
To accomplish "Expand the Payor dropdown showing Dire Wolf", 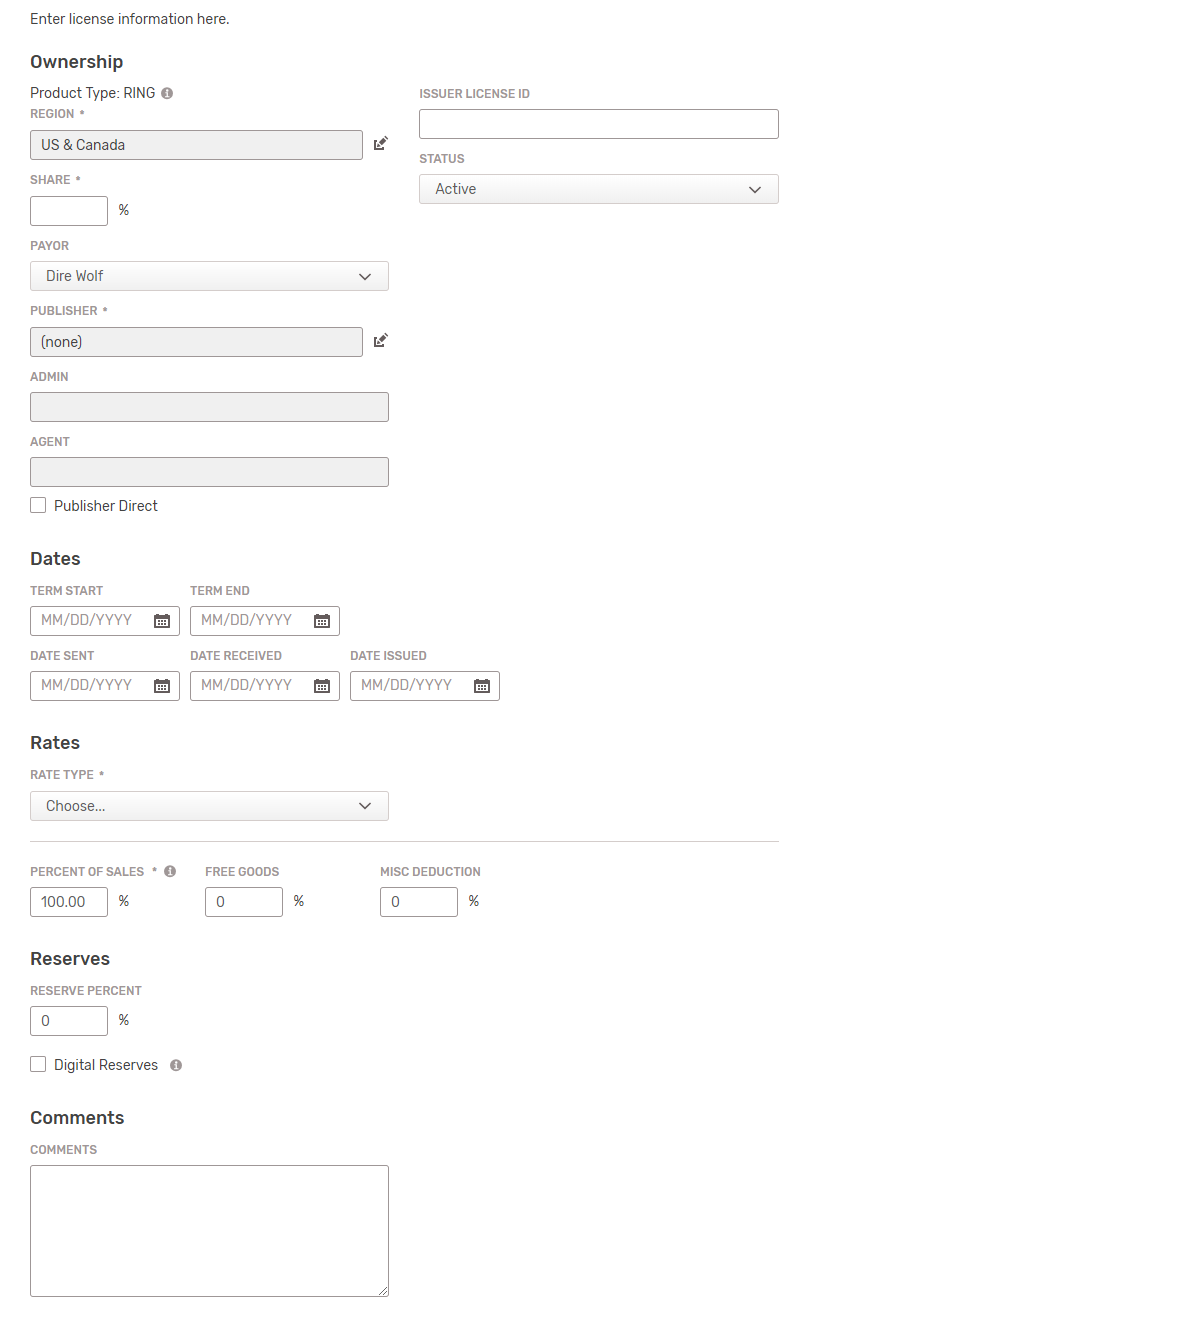I will [209, 276].
